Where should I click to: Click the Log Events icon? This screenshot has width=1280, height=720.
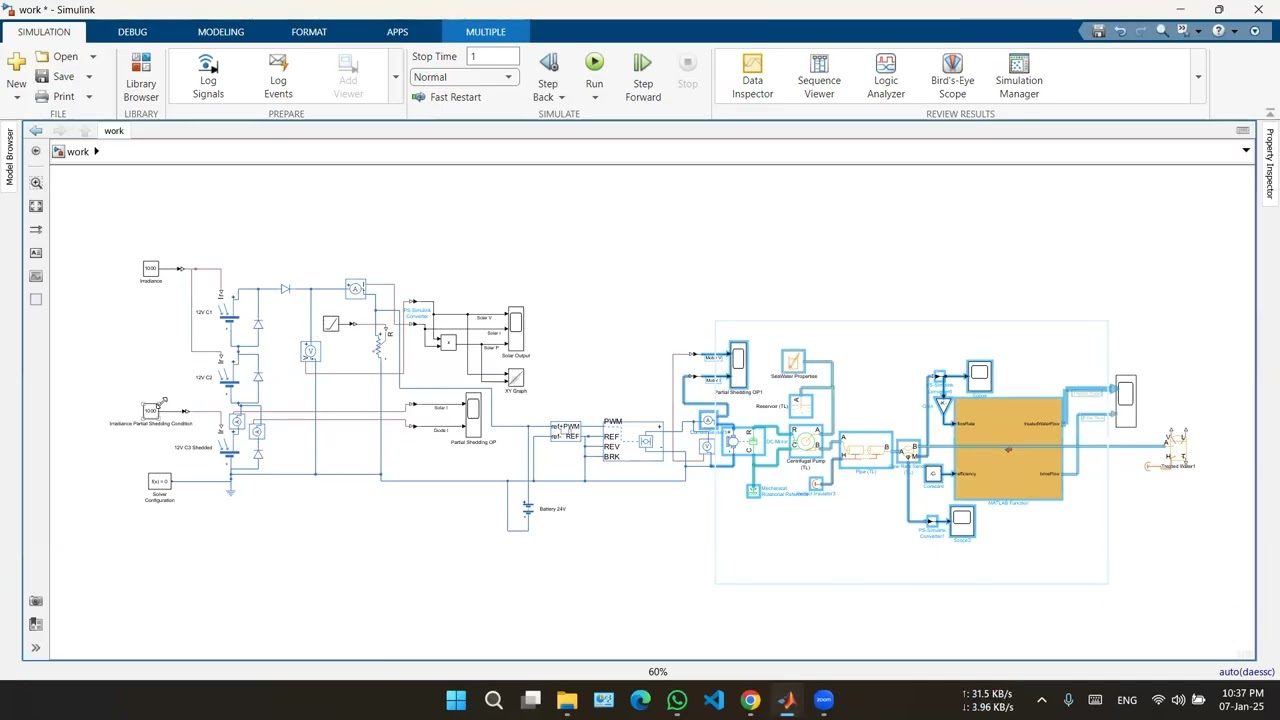coord(278,64)
